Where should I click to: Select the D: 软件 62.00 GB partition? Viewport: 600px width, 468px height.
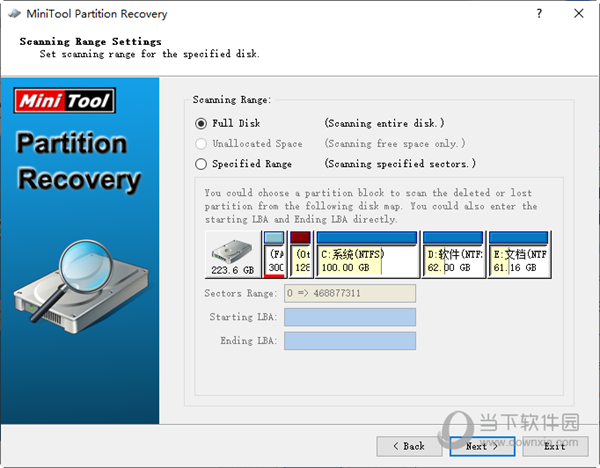(x=453, y=254)
